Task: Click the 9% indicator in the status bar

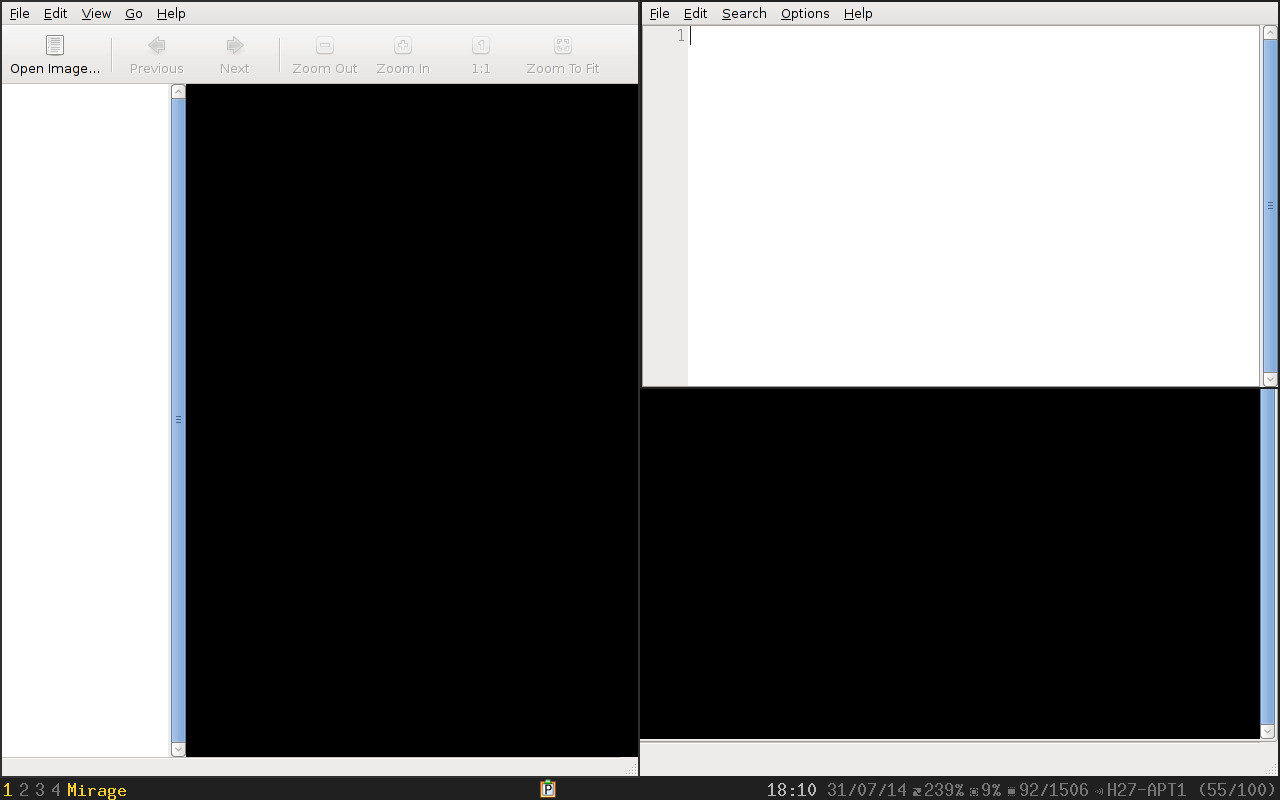Action: click(991, 790)
